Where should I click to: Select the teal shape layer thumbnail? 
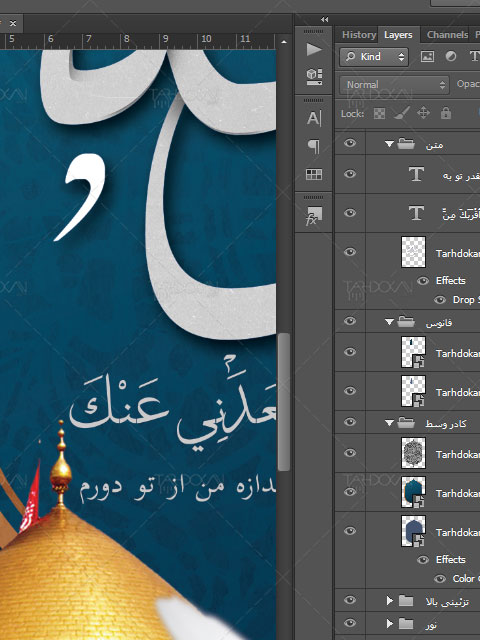(x=413, y=492)
